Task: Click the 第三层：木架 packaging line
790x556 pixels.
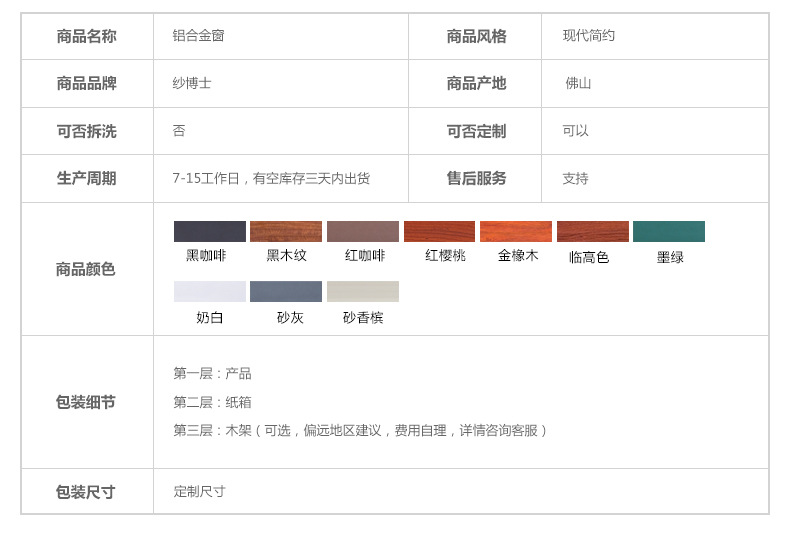Action: click(x=361, y=430)
